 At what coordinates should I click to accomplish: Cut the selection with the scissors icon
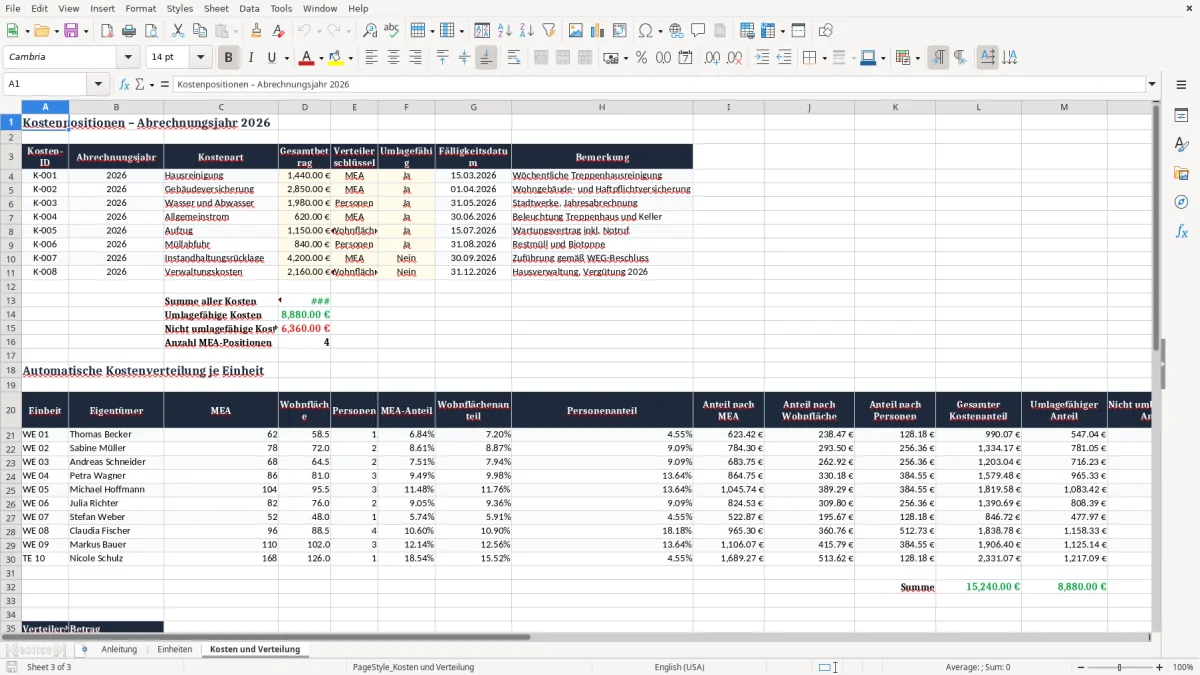(177, 31)
